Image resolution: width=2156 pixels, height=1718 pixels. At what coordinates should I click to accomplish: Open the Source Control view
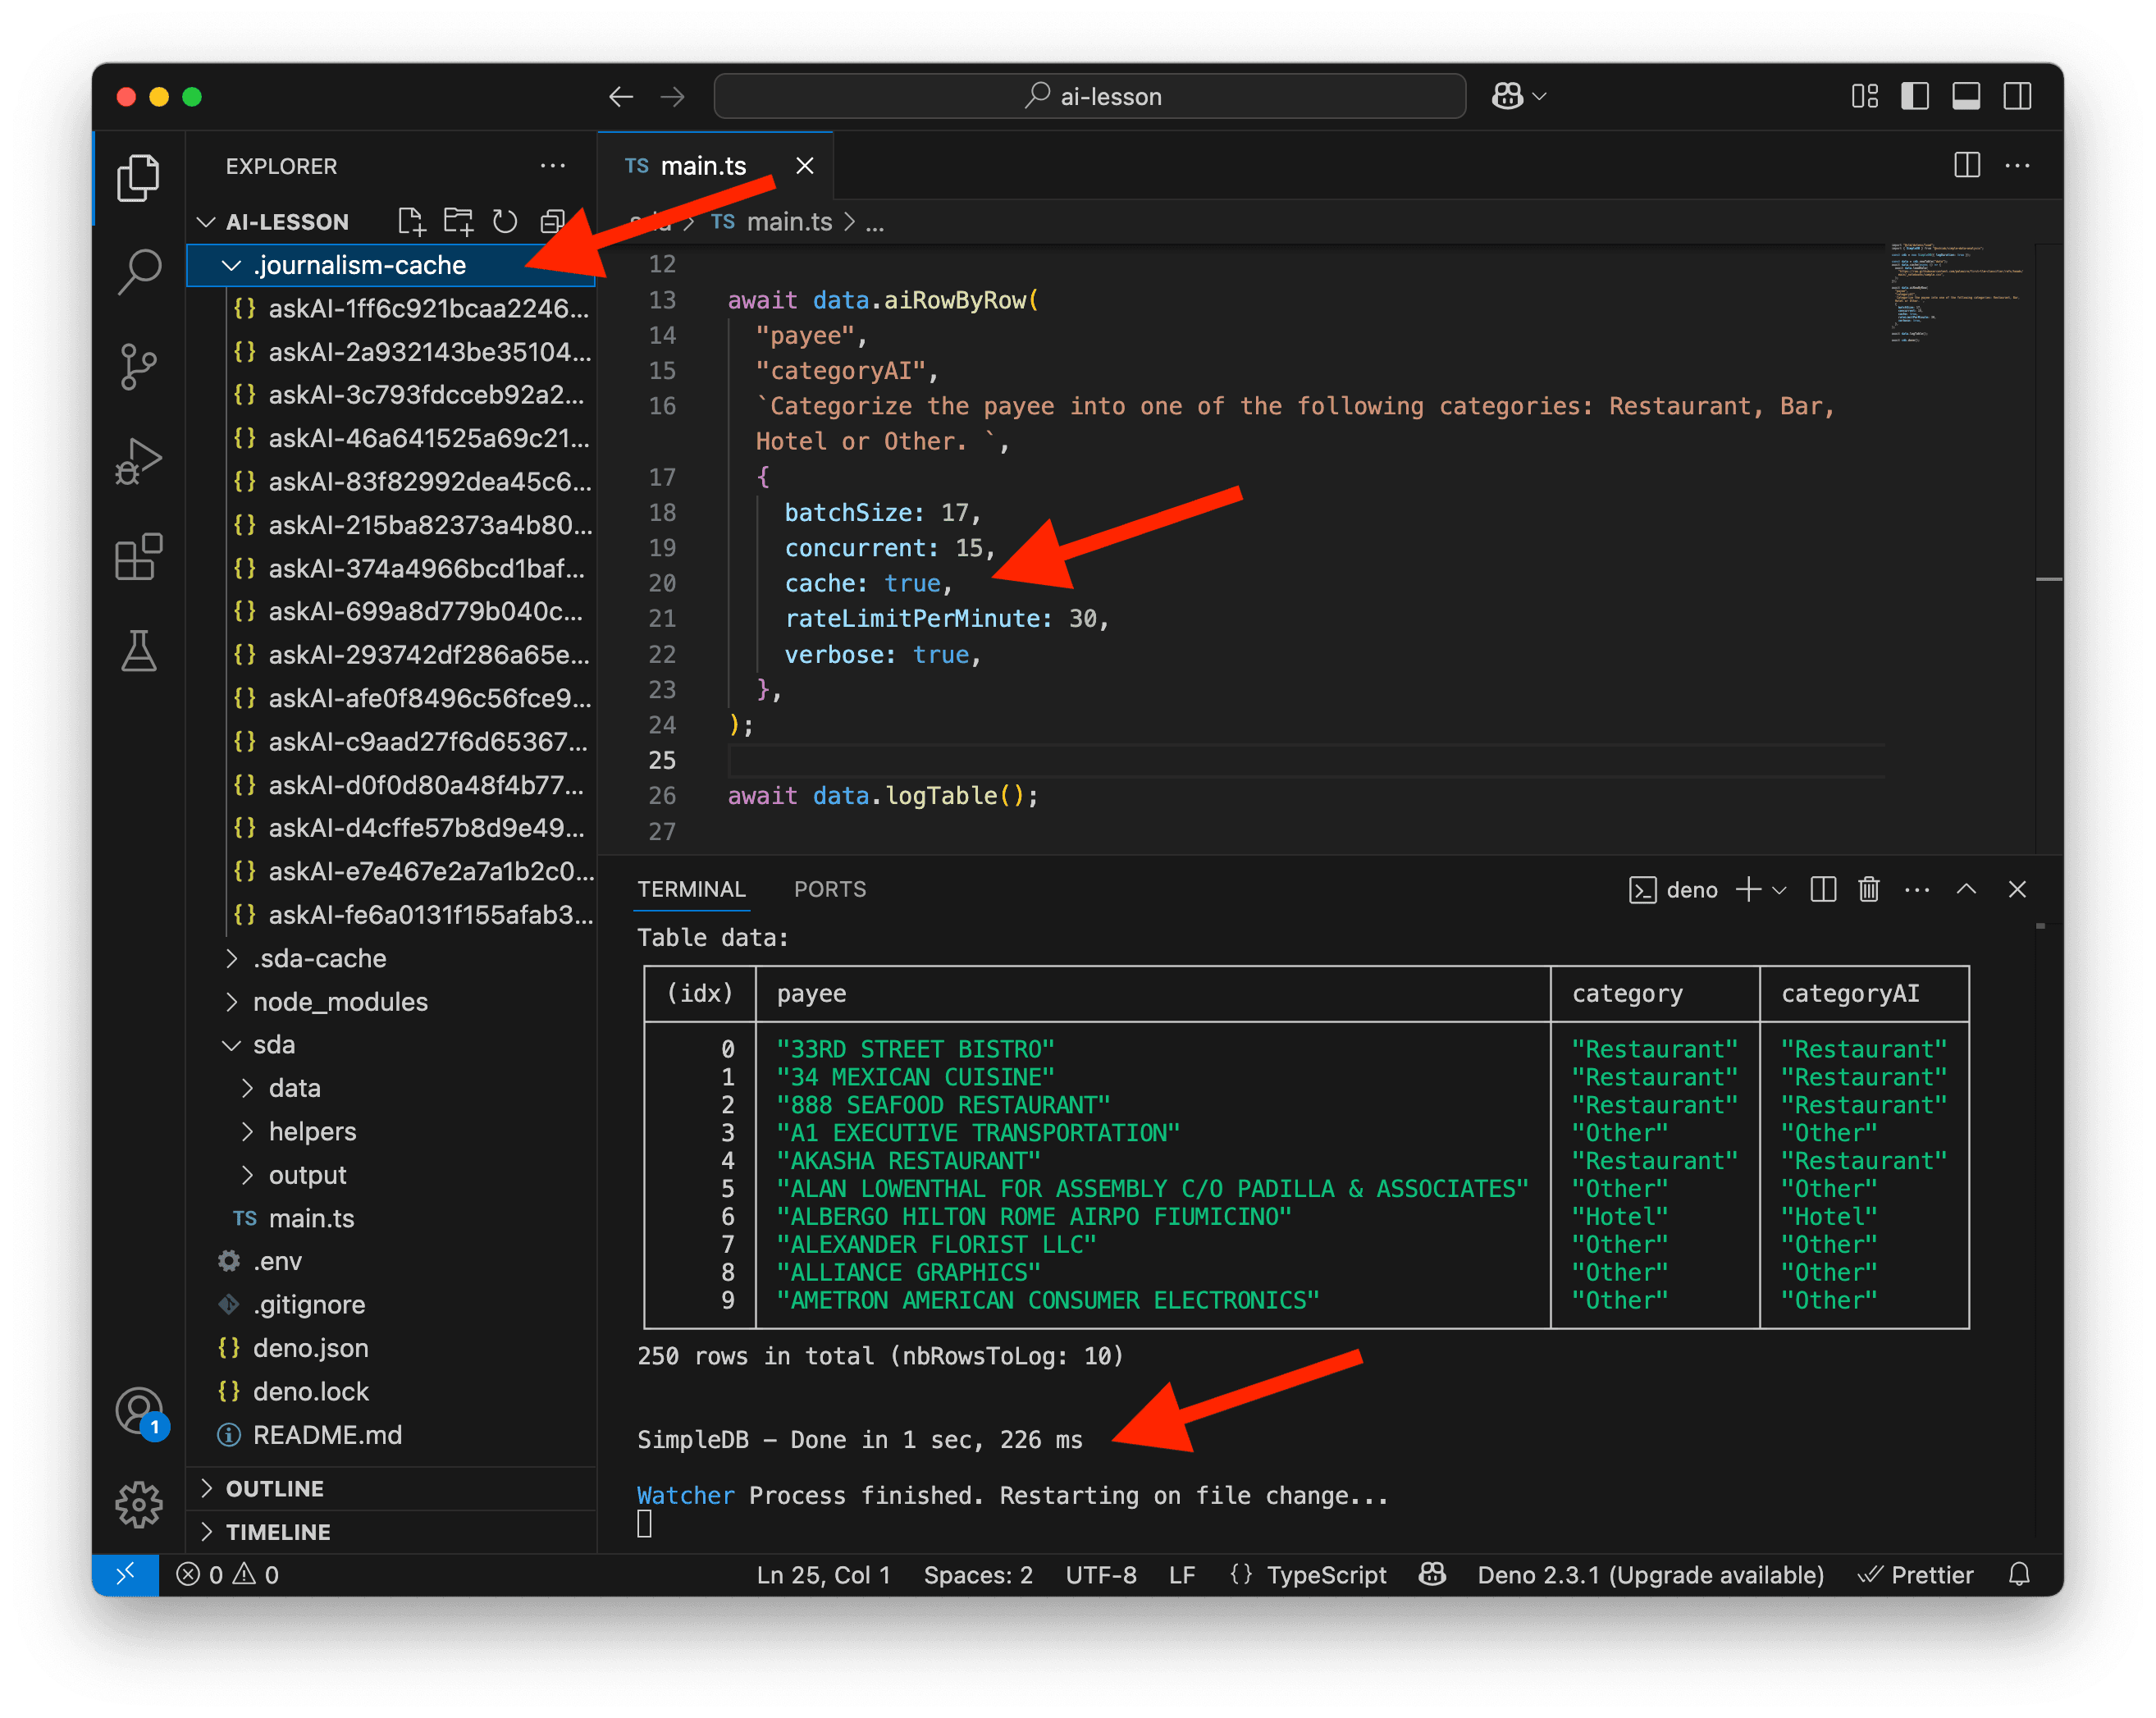point(138,366)
